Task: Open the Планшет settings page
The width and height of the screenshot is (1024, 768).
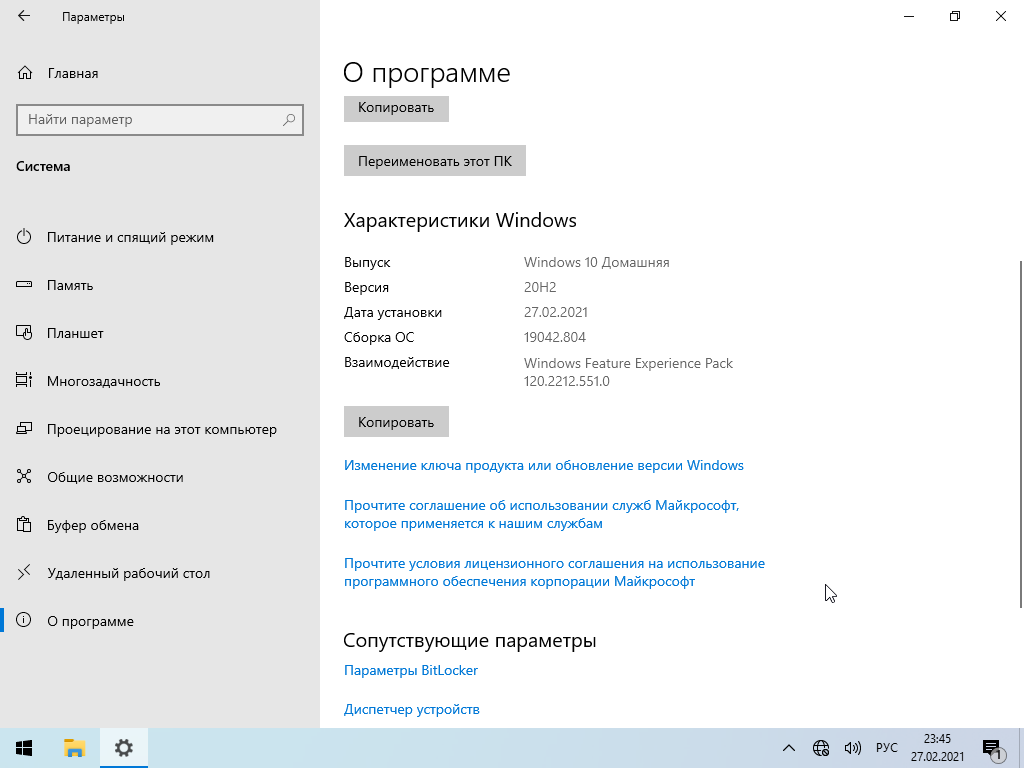Action: (x=75, y=333)
